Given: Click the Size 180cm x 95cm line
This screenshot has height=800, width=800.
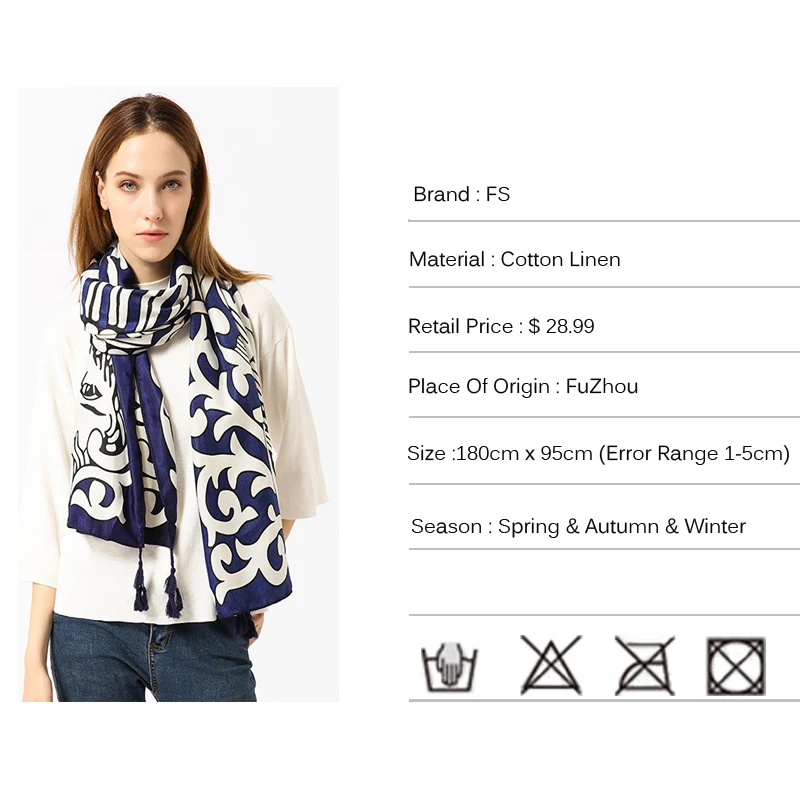Looking at the screenshot, I should (x=598, y=453).
